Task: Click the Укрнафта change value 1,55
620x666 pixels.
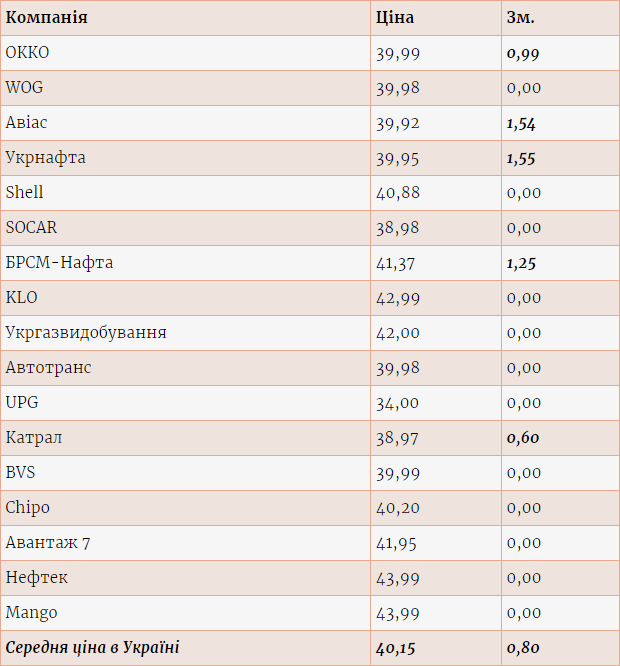Action: 521,158
